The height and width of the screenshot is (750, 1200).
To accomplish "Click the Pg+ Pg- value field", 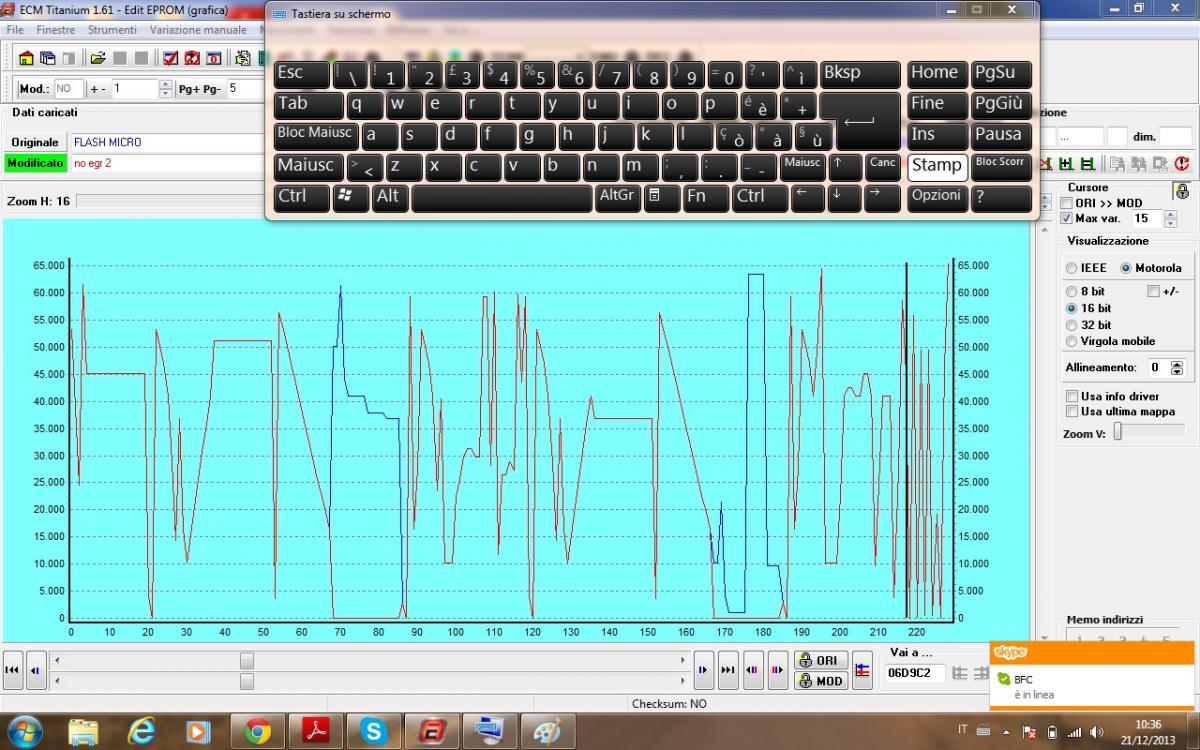I will 246,89.
